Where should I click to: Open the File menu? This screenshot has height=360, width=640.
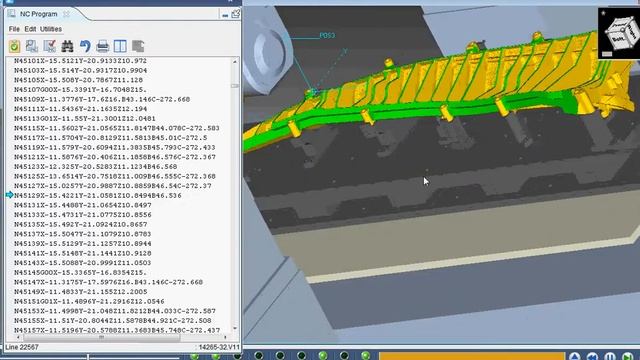coord(14,29)
